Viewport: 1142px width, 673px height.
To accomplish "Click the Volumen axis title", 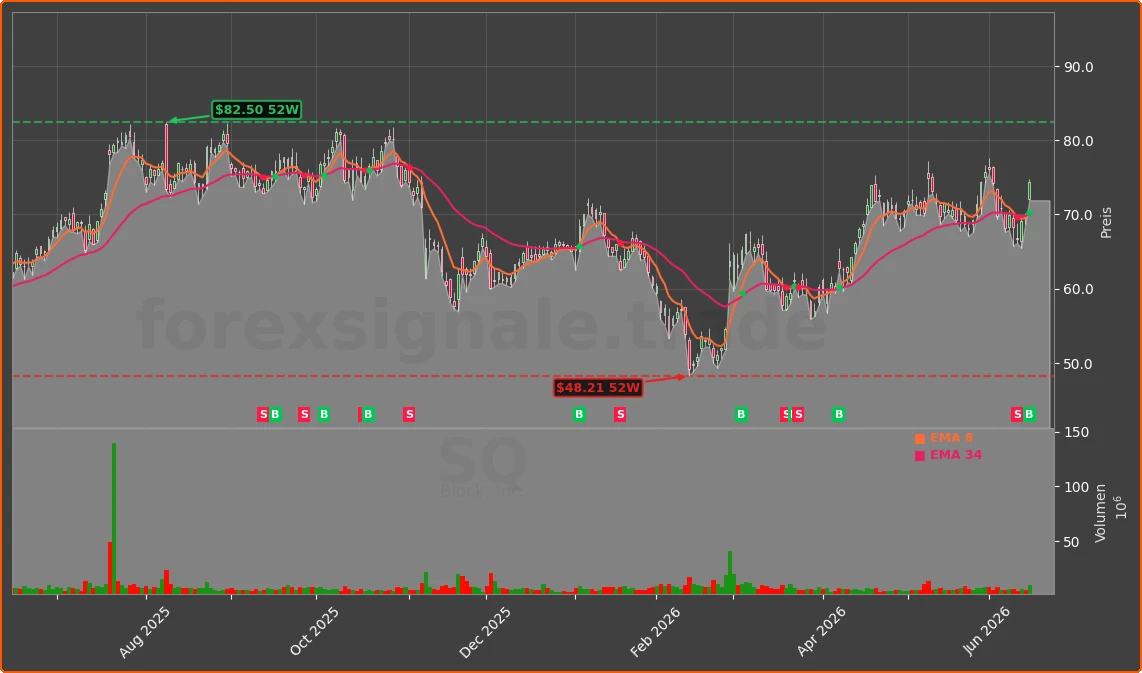I will coord(1100,512).
